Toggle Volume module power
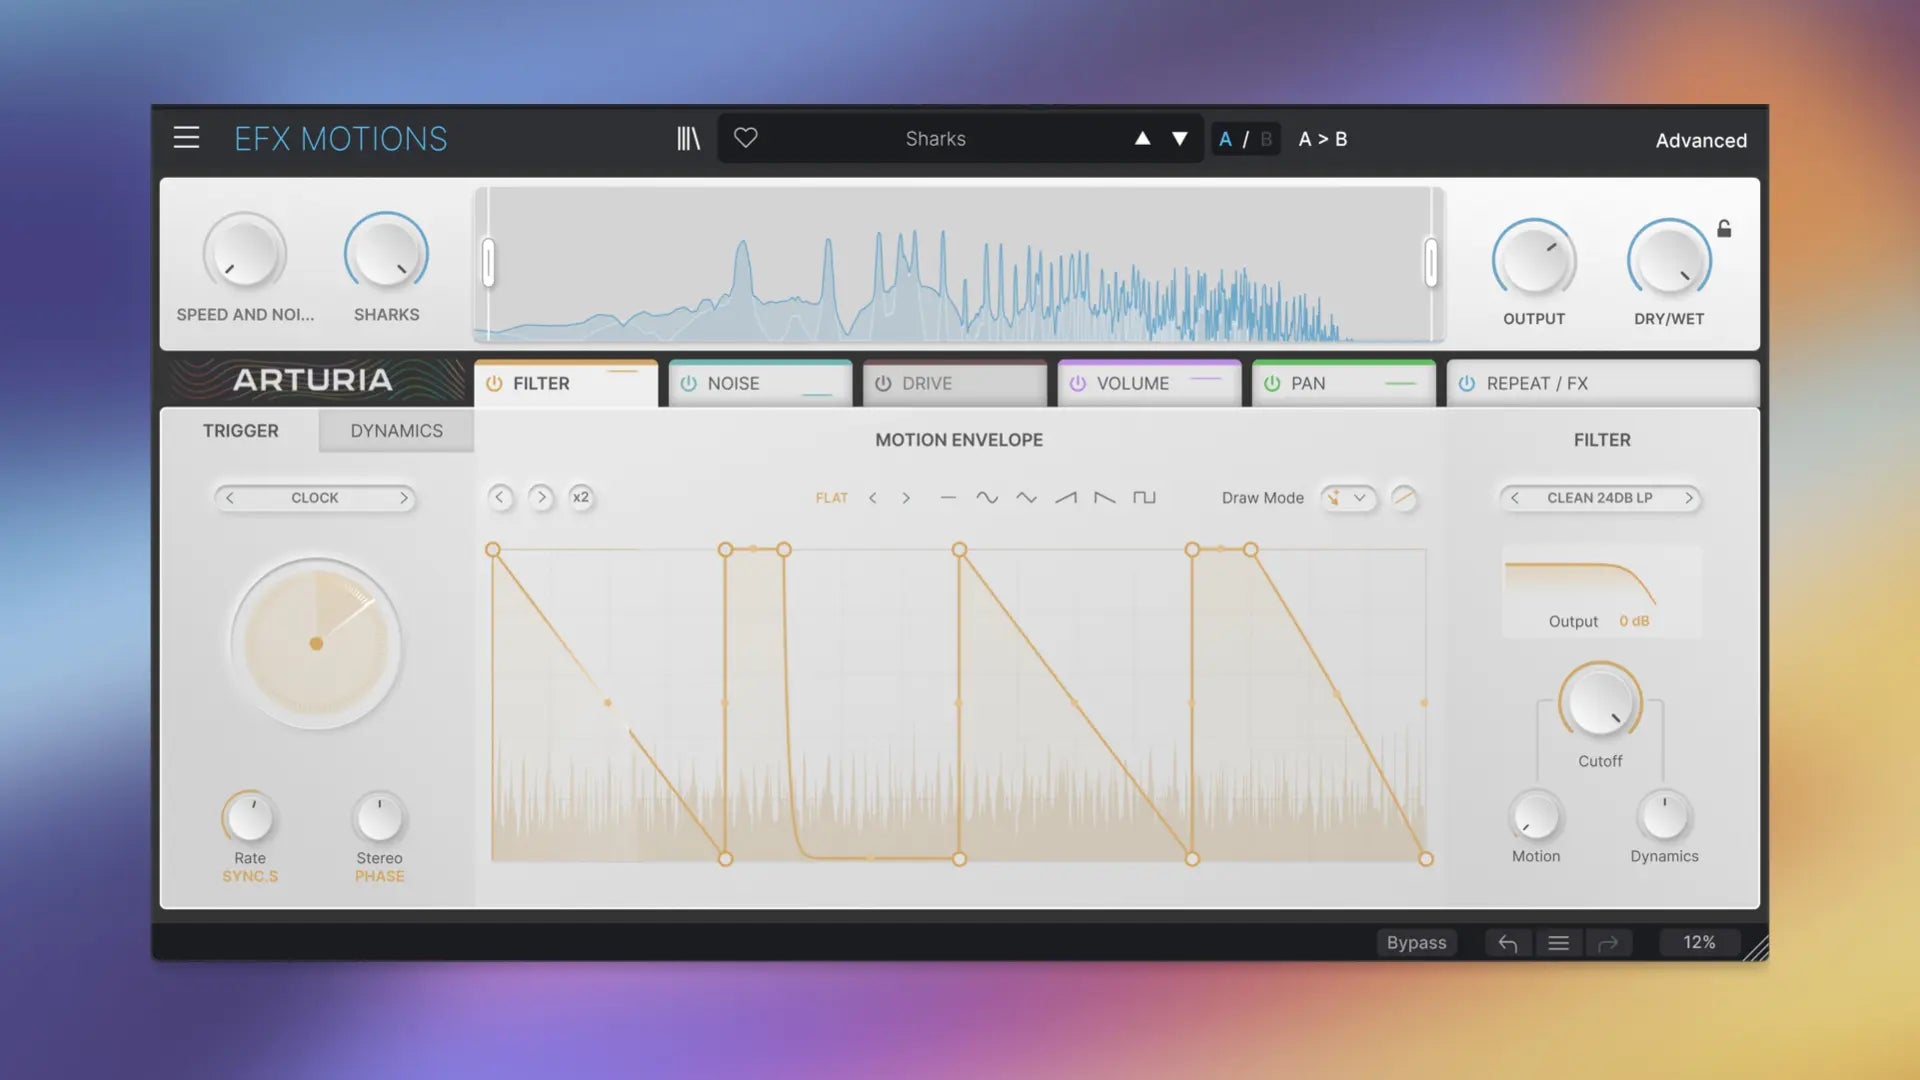Image resolution: width=1920 pixels, height=1080 pixels. (x=1077, y=384)
